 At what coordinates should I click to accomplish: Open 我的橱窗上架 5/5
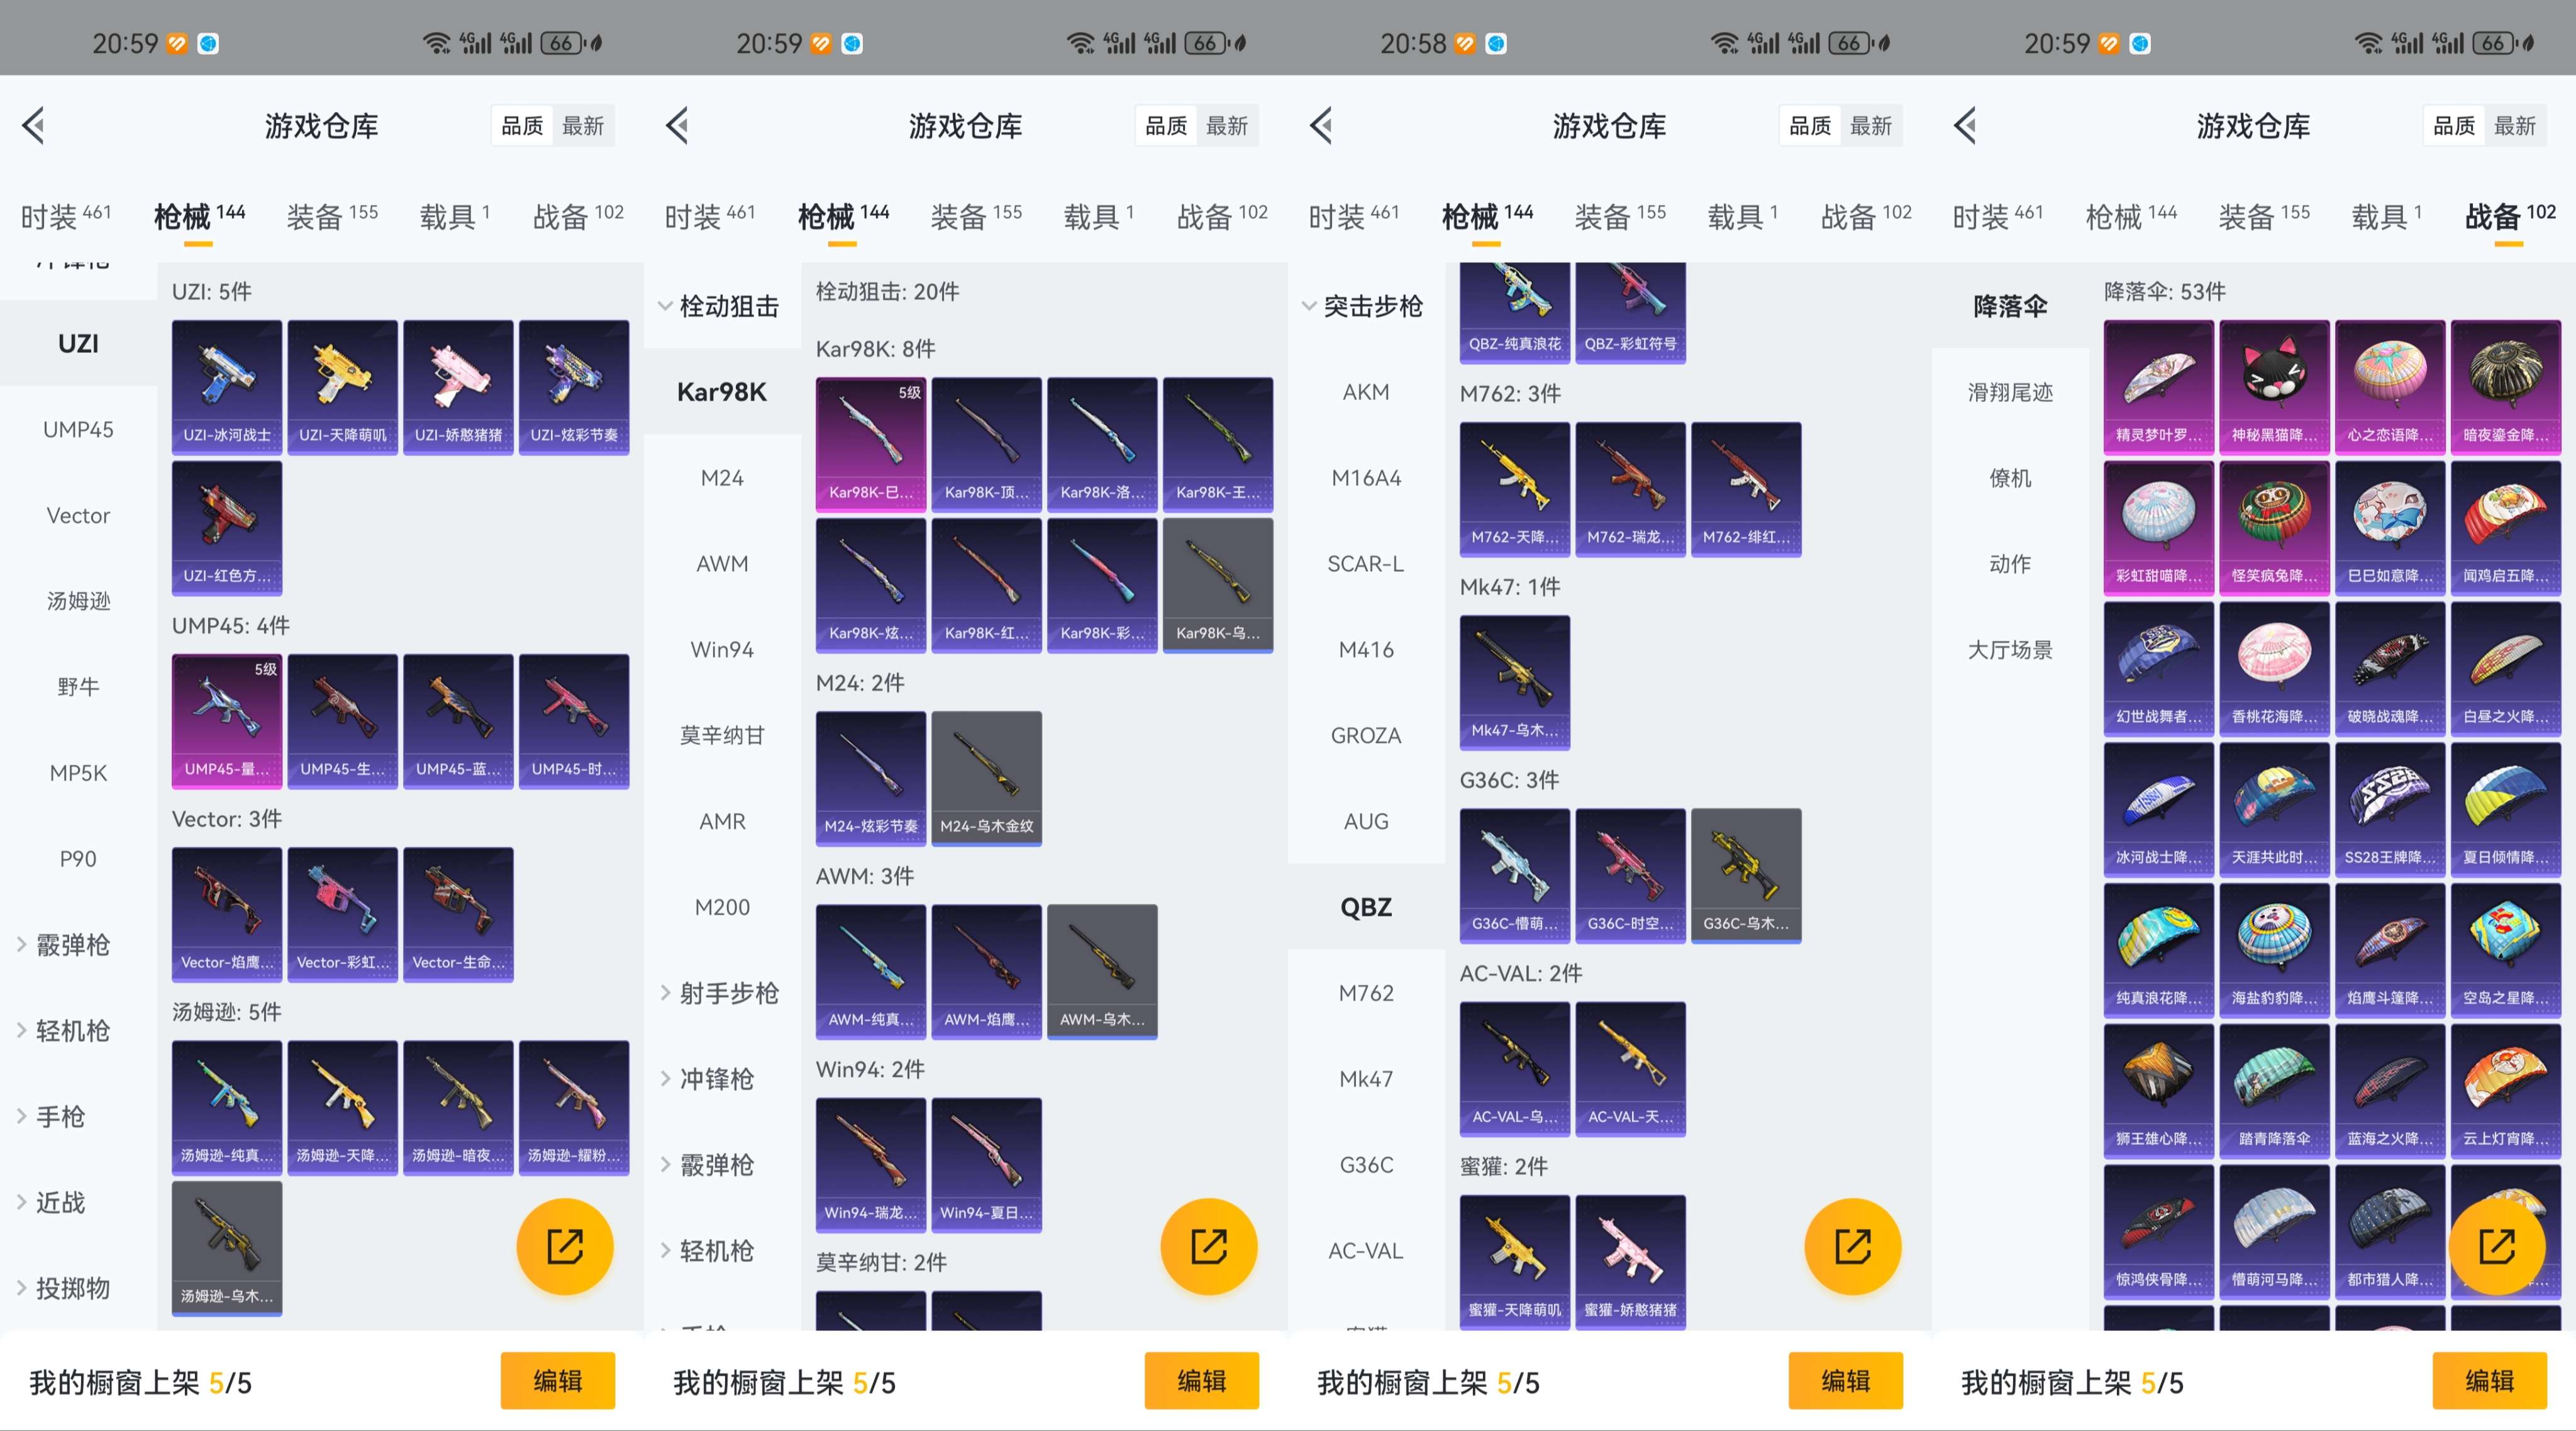140,1384
